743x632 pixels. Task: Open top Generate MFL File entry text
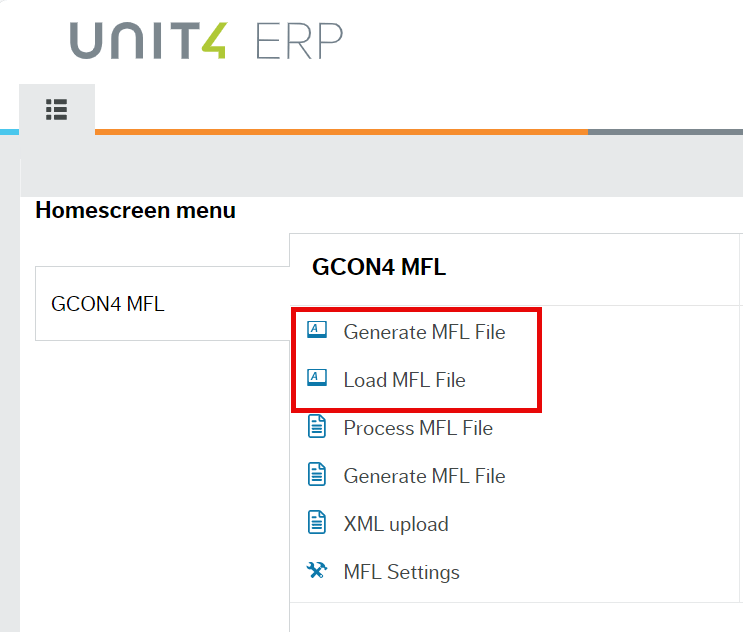tap(424, 332)
